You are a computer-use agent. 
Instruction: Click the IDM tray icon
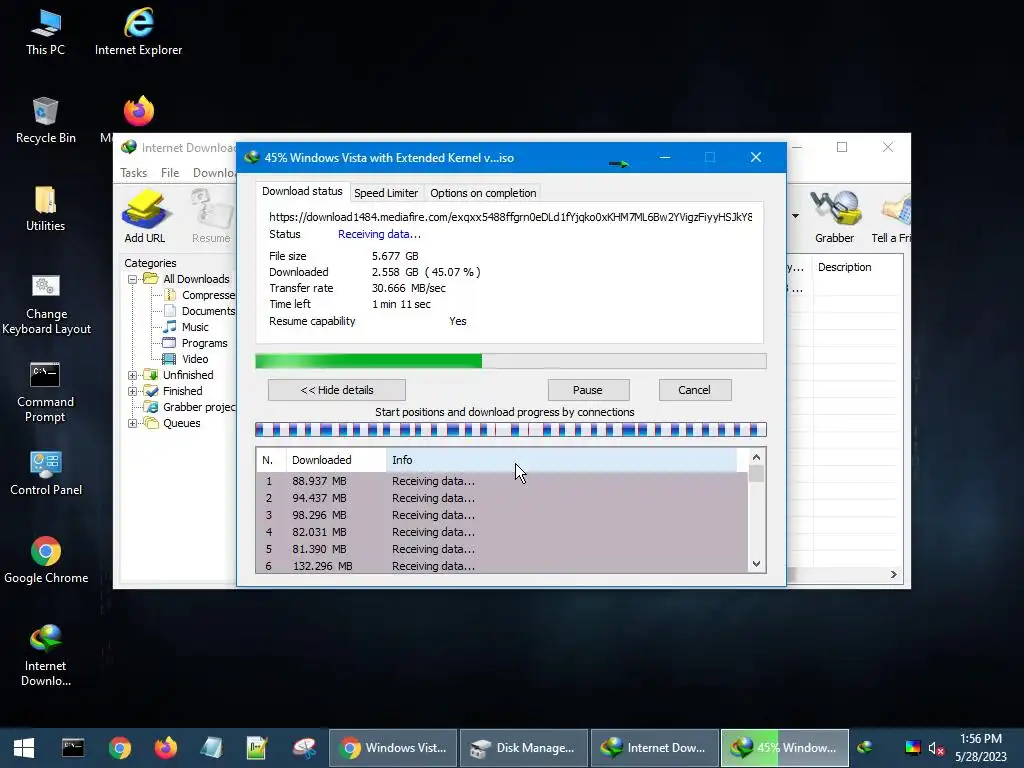(x=865, y=747)
